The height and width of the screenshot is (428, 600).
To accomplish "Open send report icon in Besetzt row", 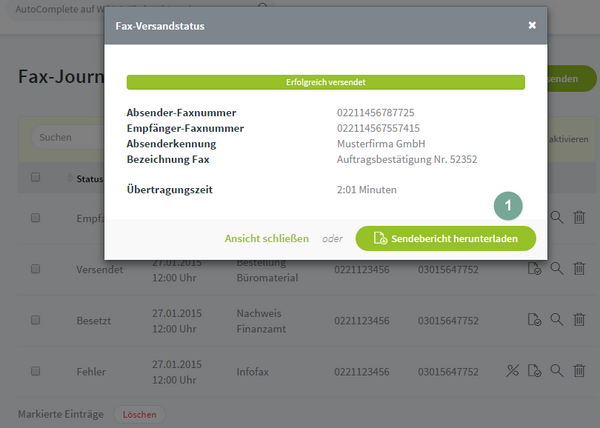I will [x=534, y=319].
